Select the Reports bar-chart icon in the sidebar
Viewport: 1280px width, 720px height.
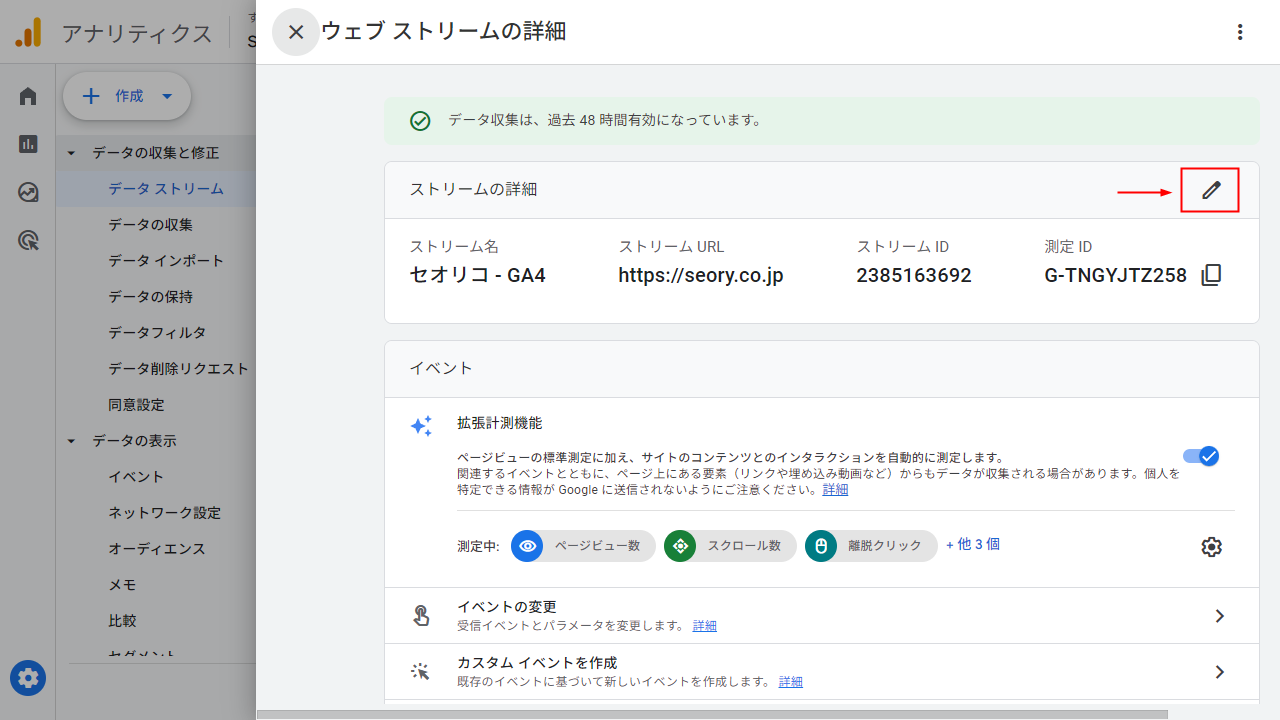(27, 144)
